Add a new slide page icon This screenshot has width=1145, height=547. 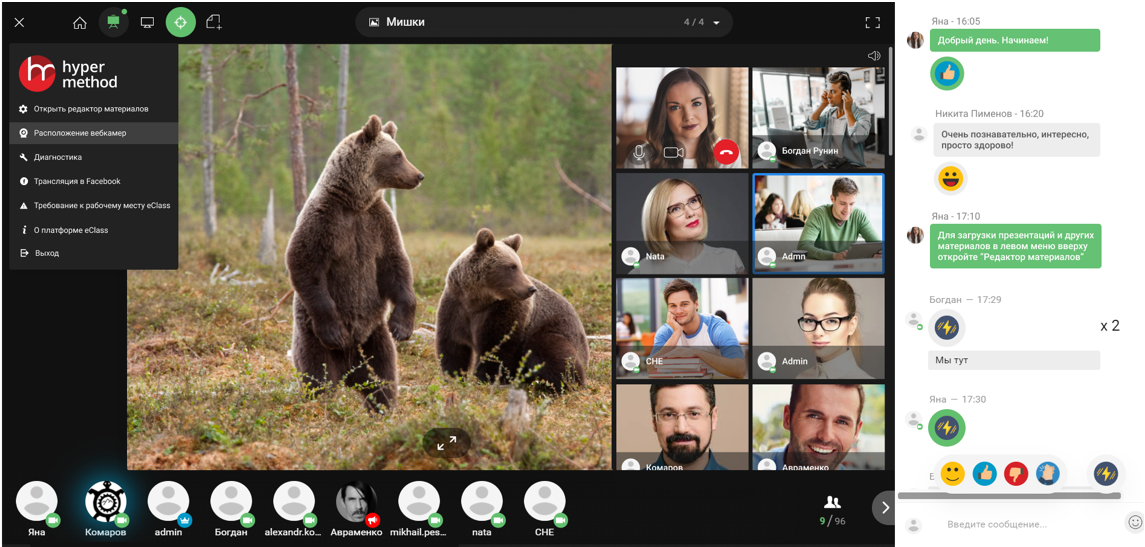coord(214,23)
